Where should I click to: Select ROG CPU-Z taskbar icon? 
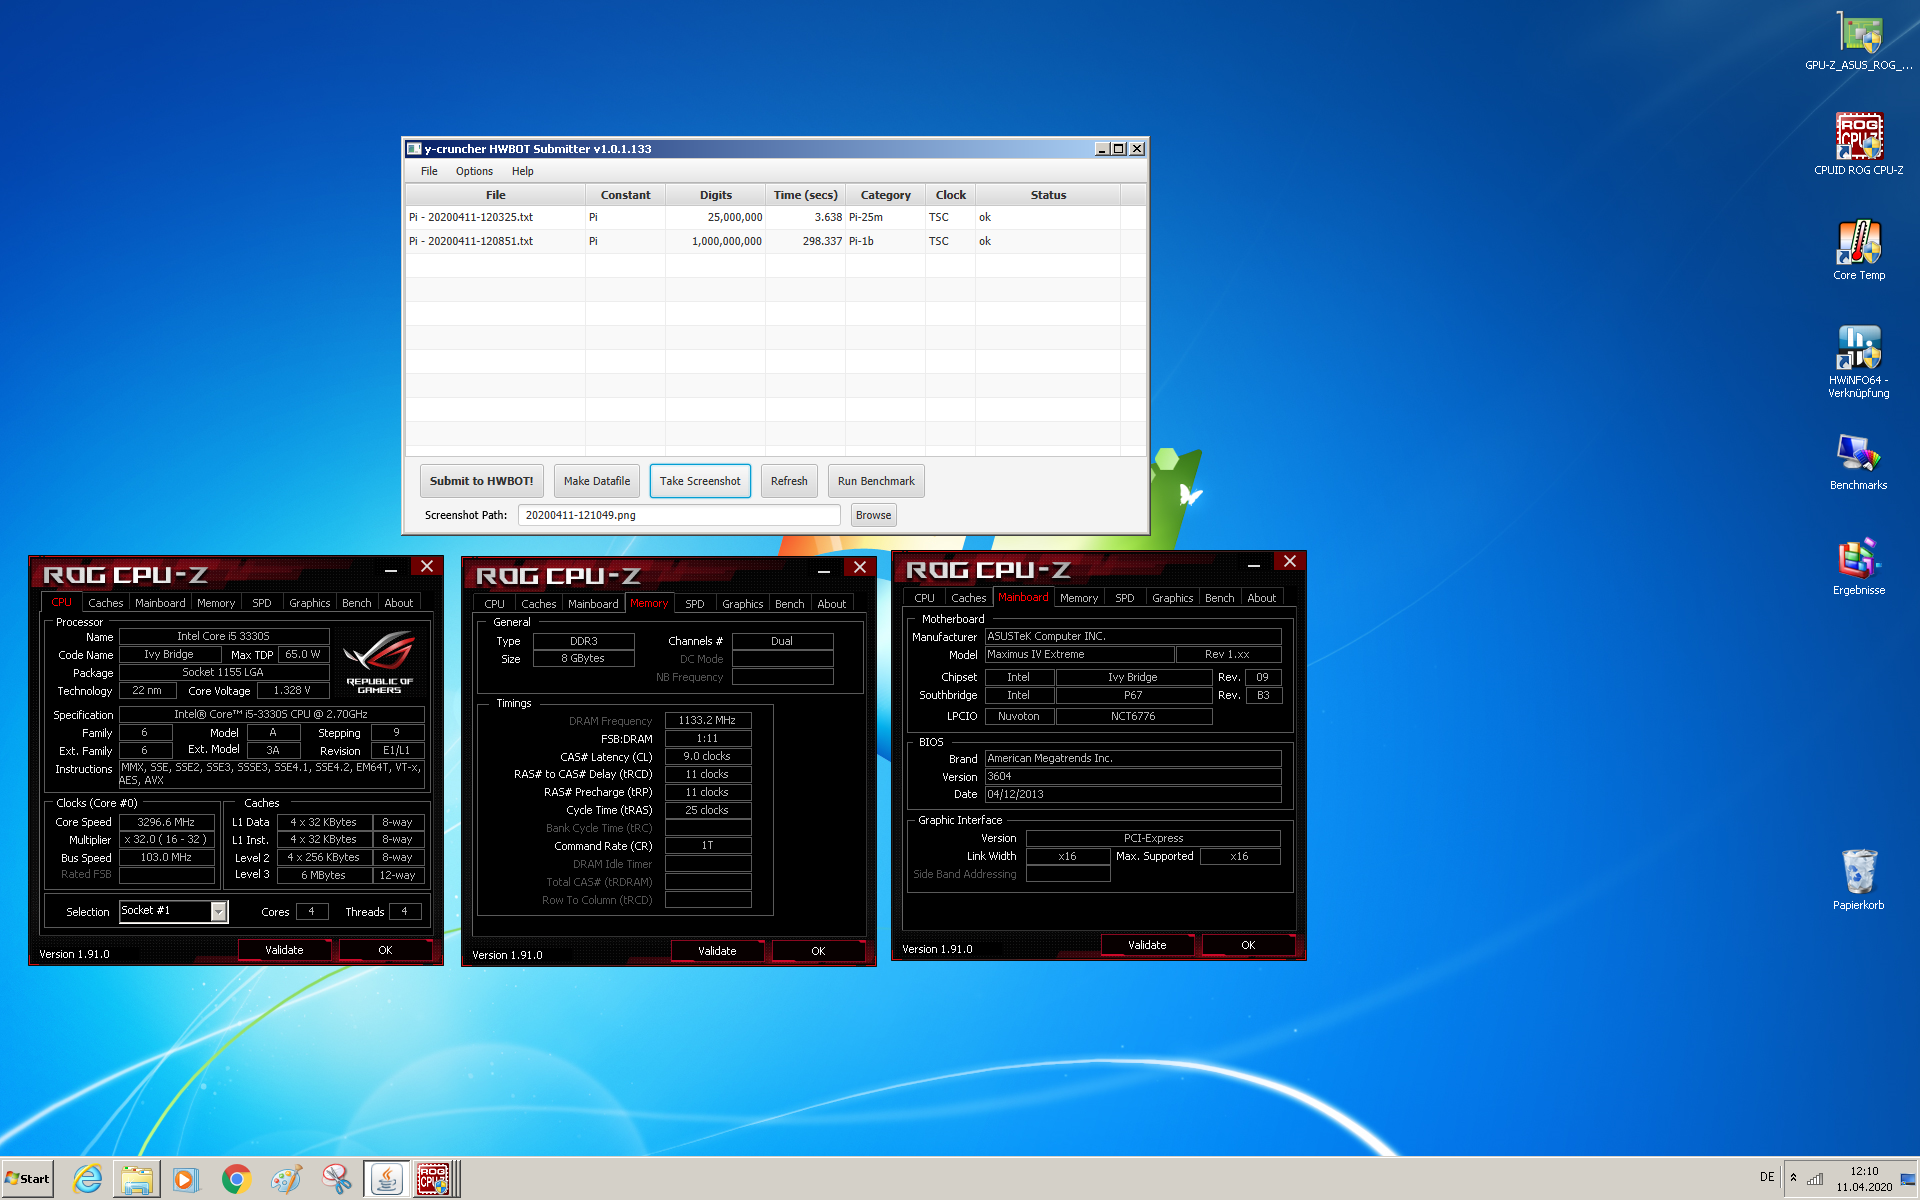(x=436, y=1180)
